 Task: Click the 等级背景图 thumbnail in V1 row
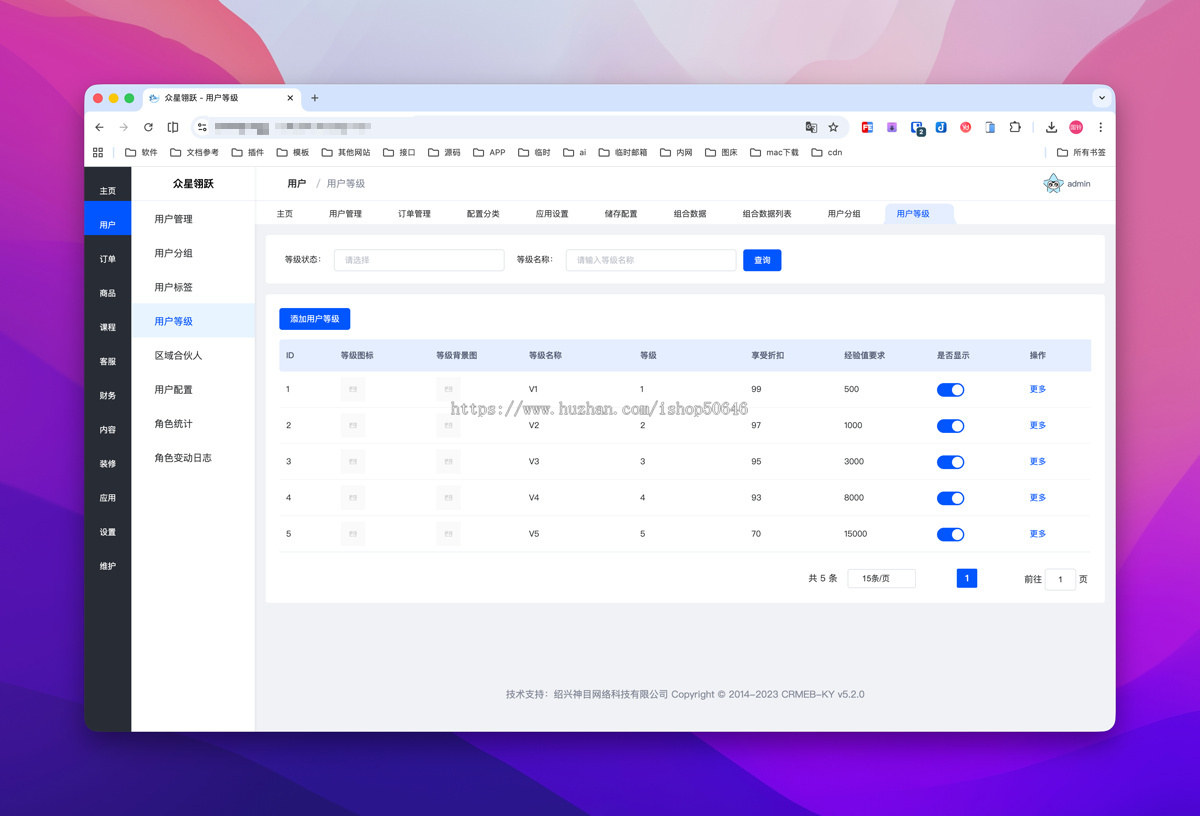tap(449, 389)
